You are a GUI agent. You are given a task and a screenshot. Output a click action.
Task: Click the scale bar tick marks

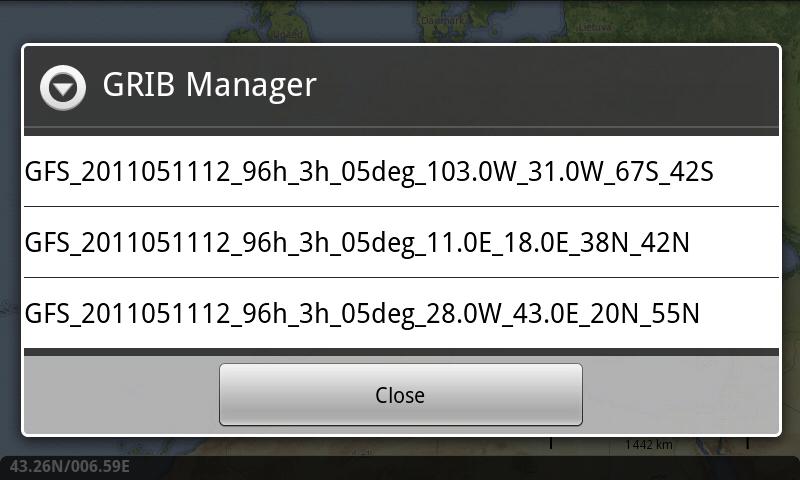pyautogui.click(x=649, y=444)
